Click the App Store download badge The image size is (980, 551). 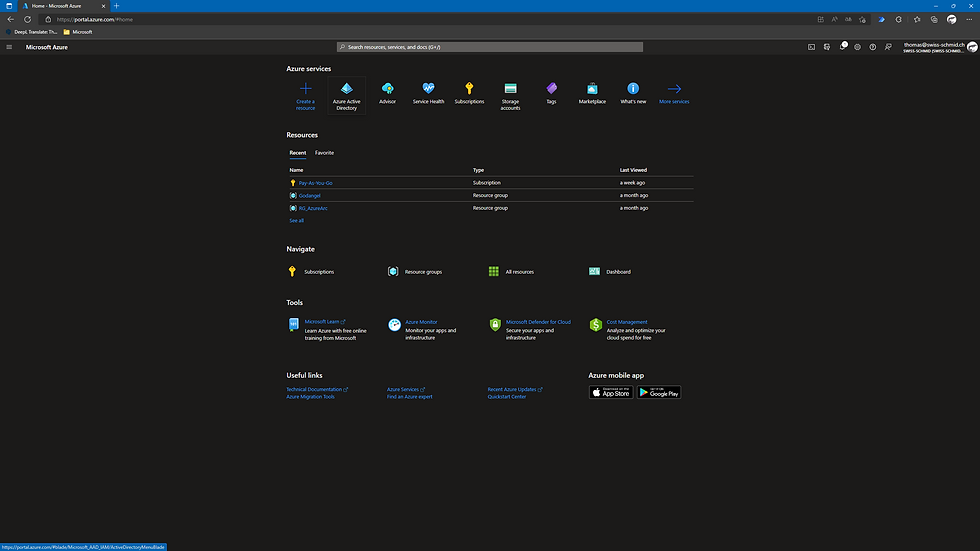pyautogui.click(x=611, y=392)
